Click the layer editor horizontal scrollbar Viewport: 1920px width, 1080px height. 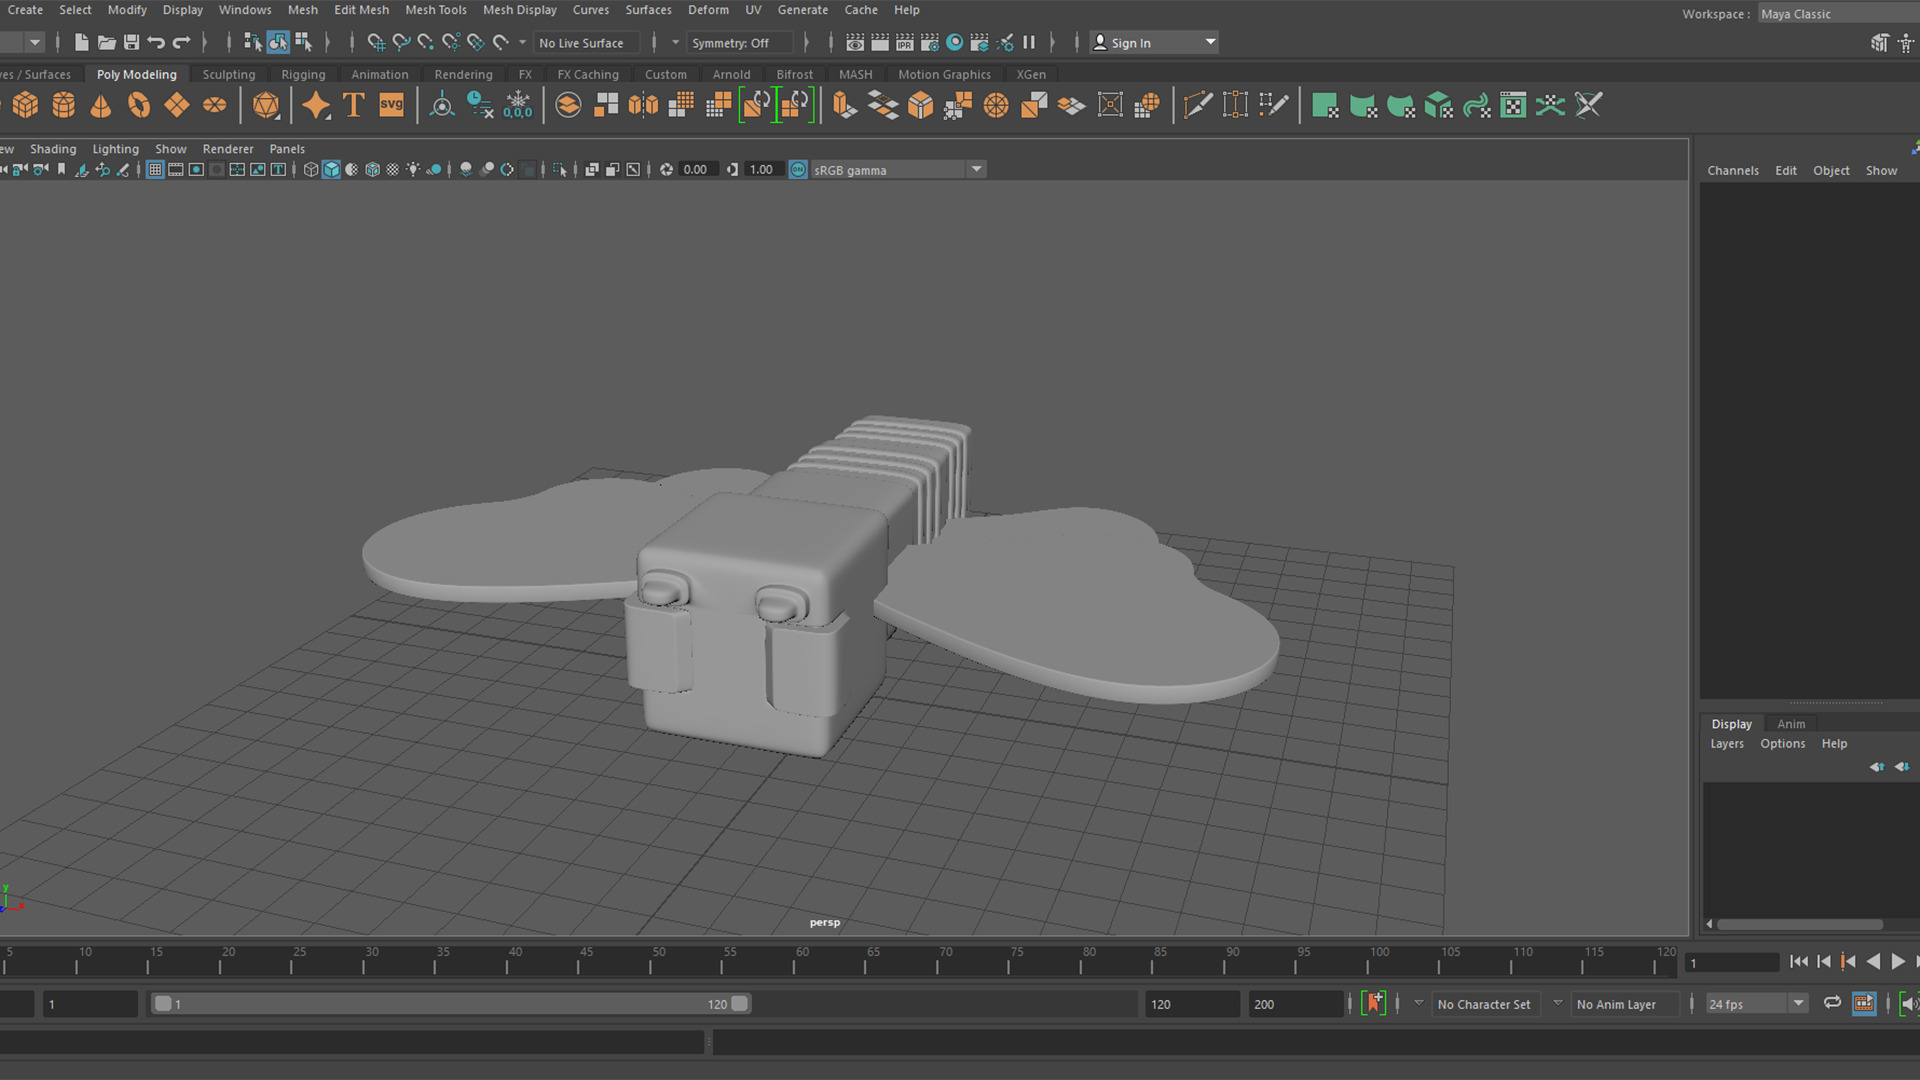(x=1800, y=924)
